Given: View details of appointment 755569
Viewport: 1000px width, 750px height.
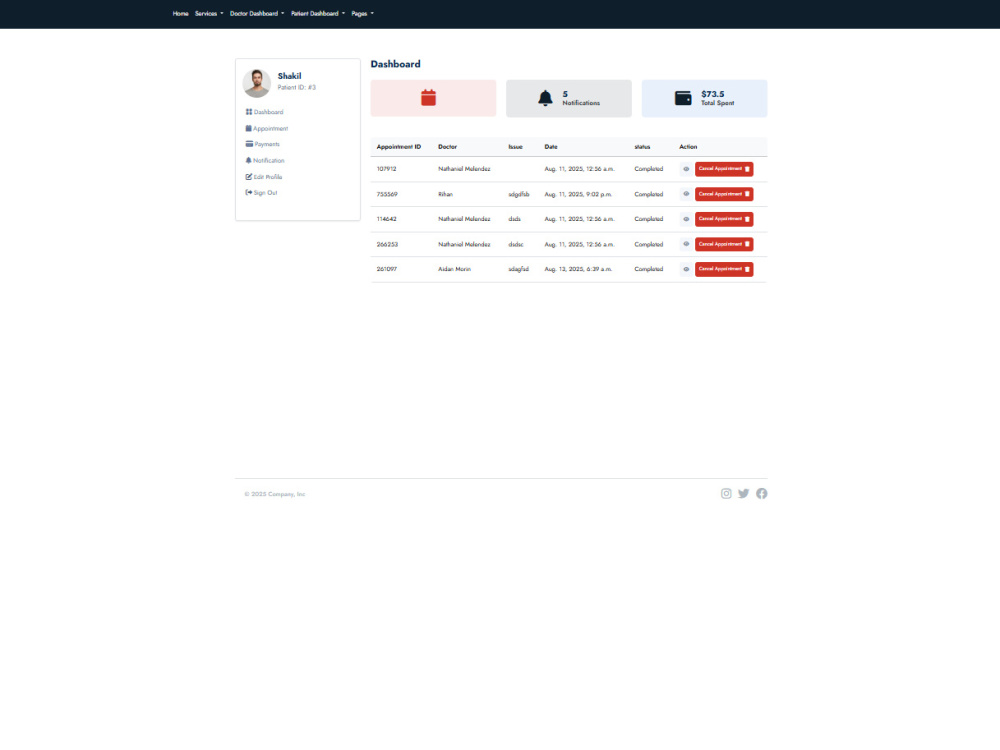Looking at the screenshot, I should point(686,194).
